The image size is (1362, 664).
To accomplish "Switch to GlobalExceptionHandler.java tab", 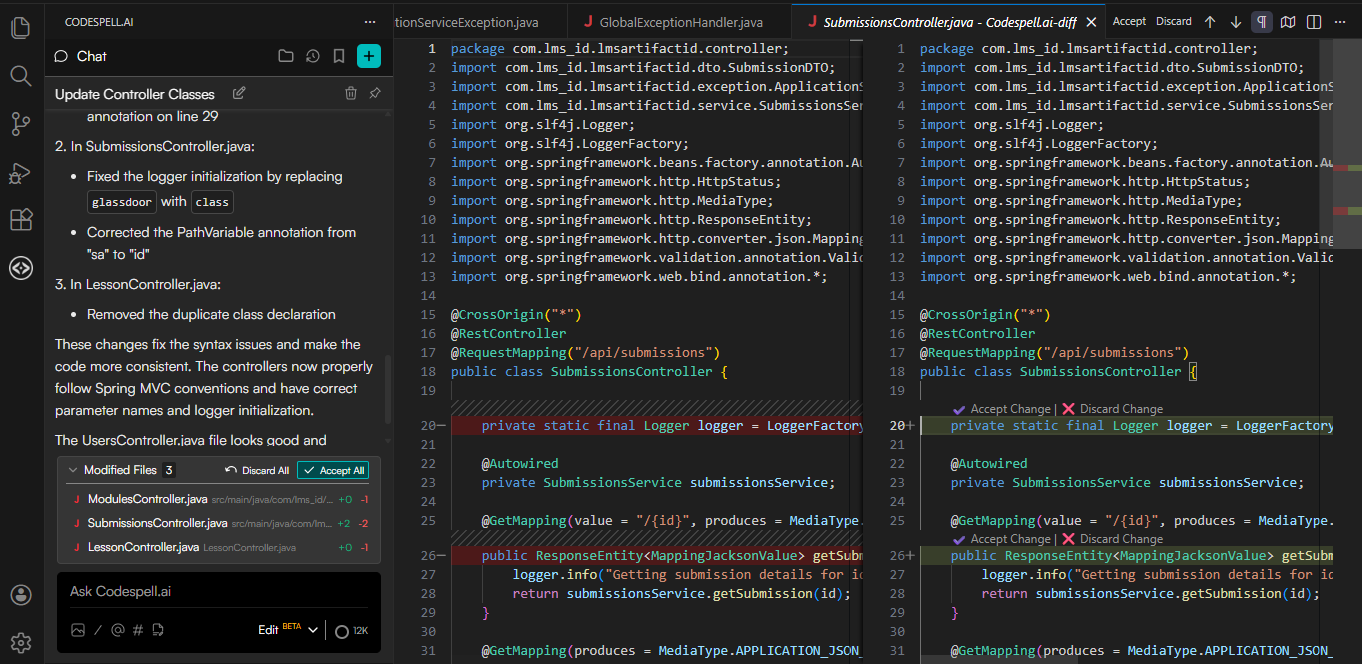I will click(680, 21).
